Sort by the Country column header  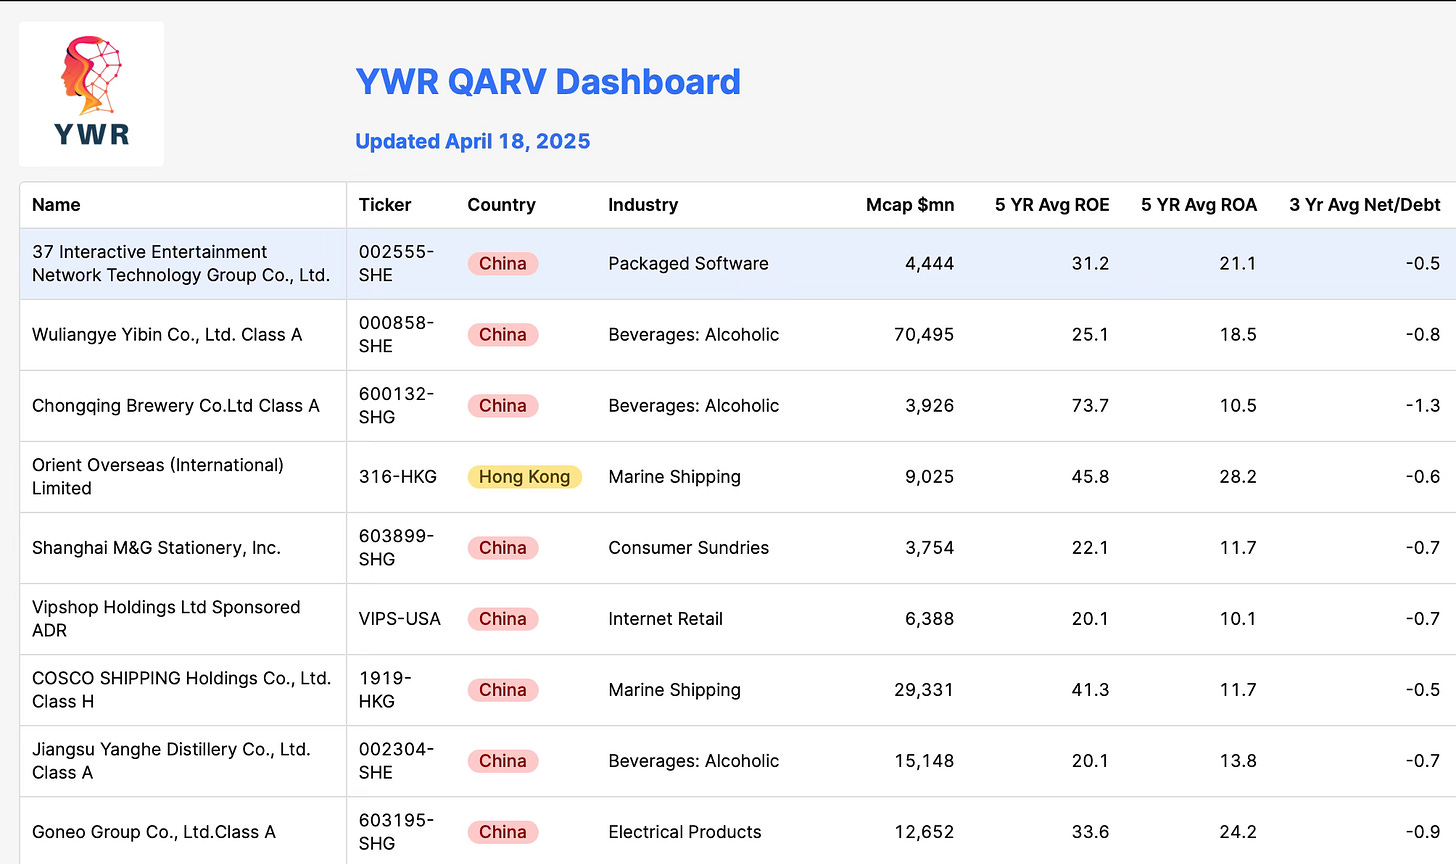pyautogui.click(x=501, y=205)
